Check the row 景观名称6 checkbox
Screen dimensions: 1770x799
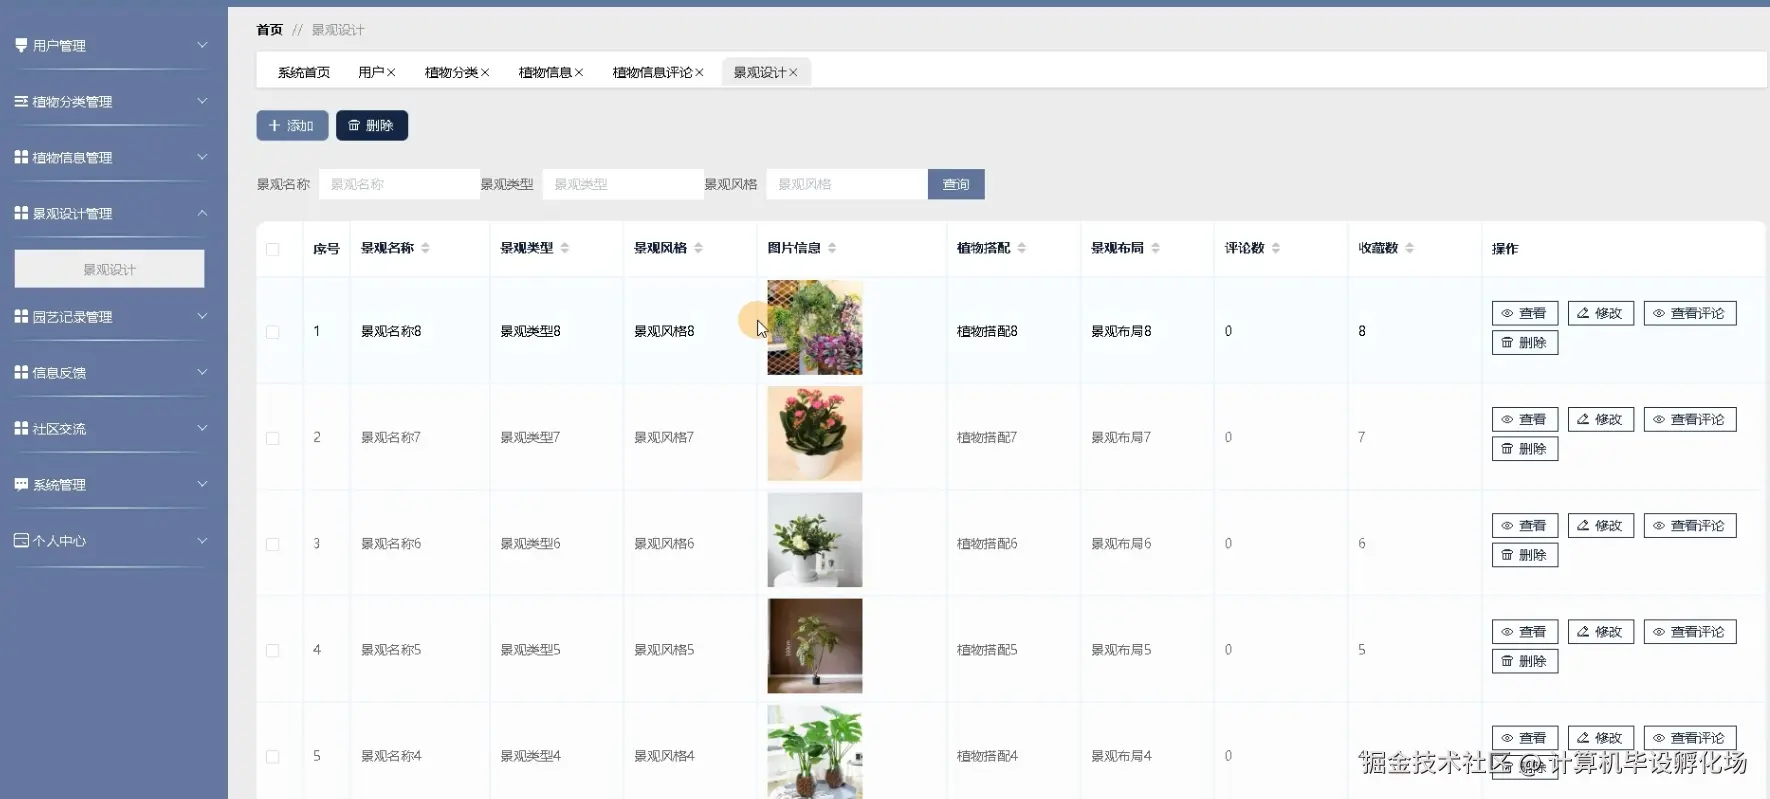click(x=273, y=544)
